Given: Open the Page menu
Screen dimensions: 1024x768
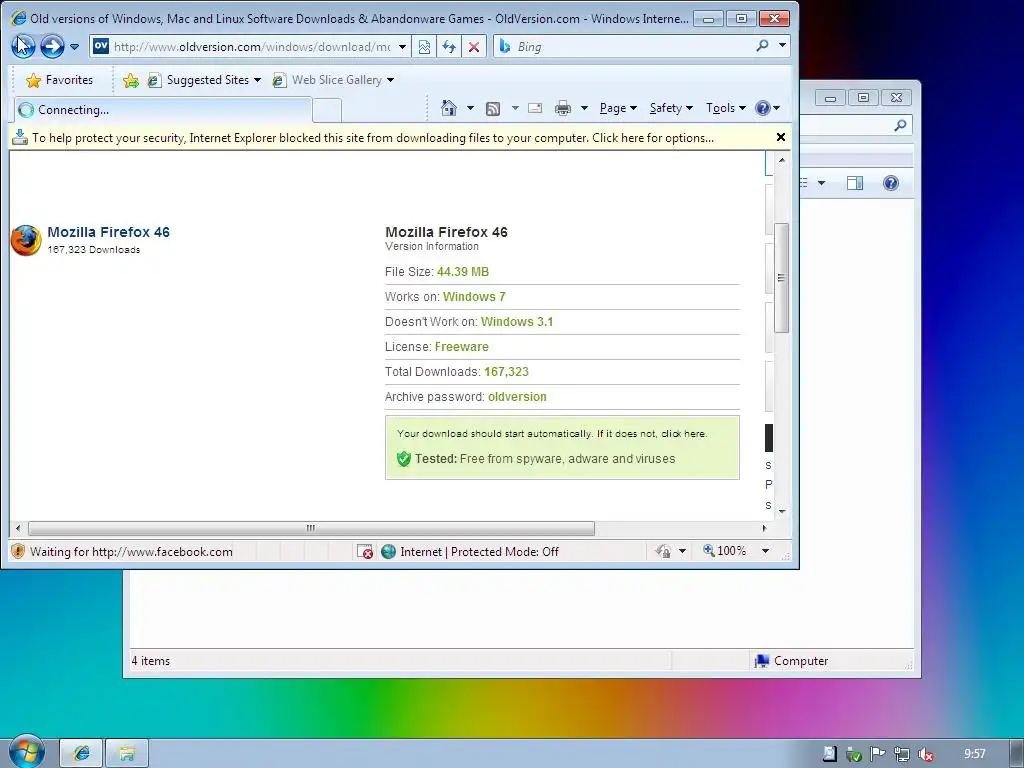Looking at the screenshot, I should pyautogui.click(x=618, y=108).
